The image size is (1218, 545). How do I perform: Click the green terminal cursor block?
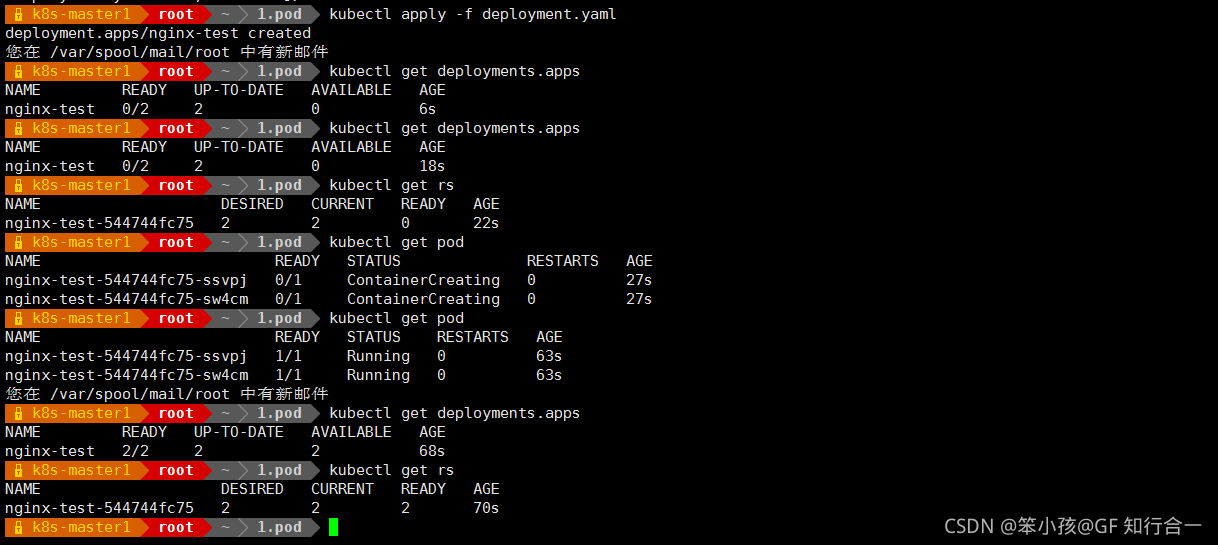(333, 527)
